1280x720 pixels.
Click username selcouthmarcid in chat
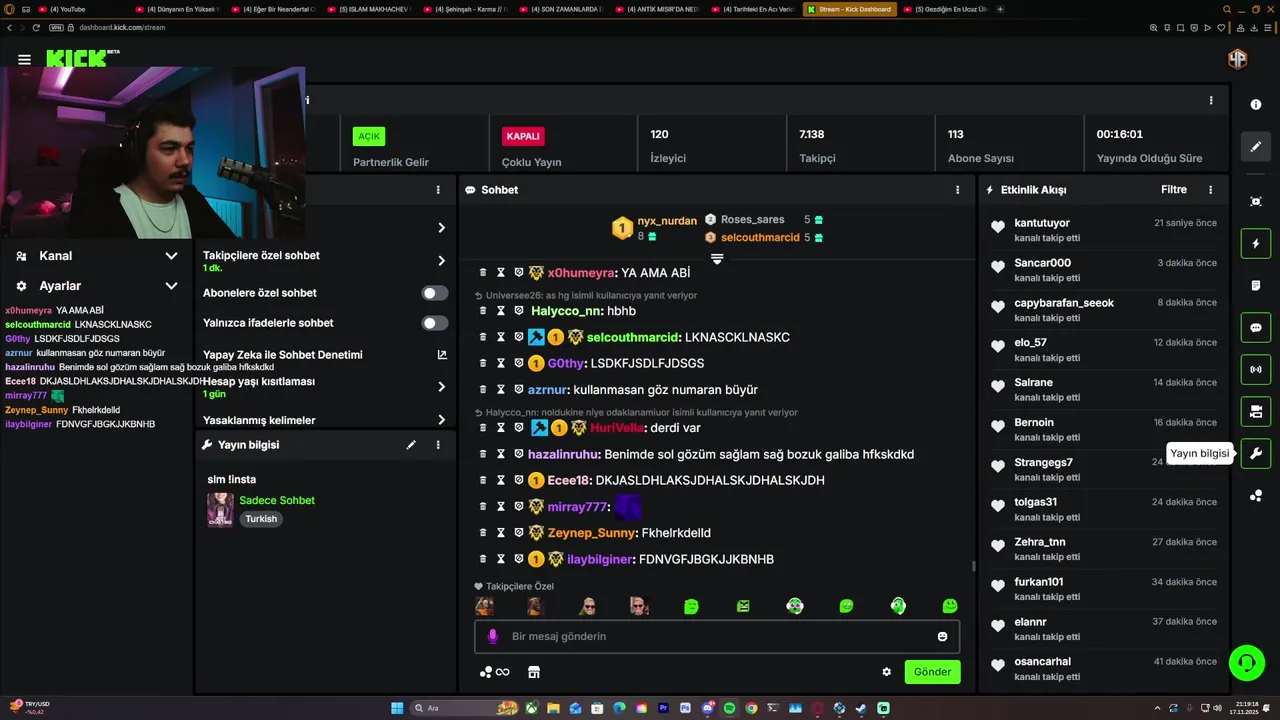coord(633,337)
